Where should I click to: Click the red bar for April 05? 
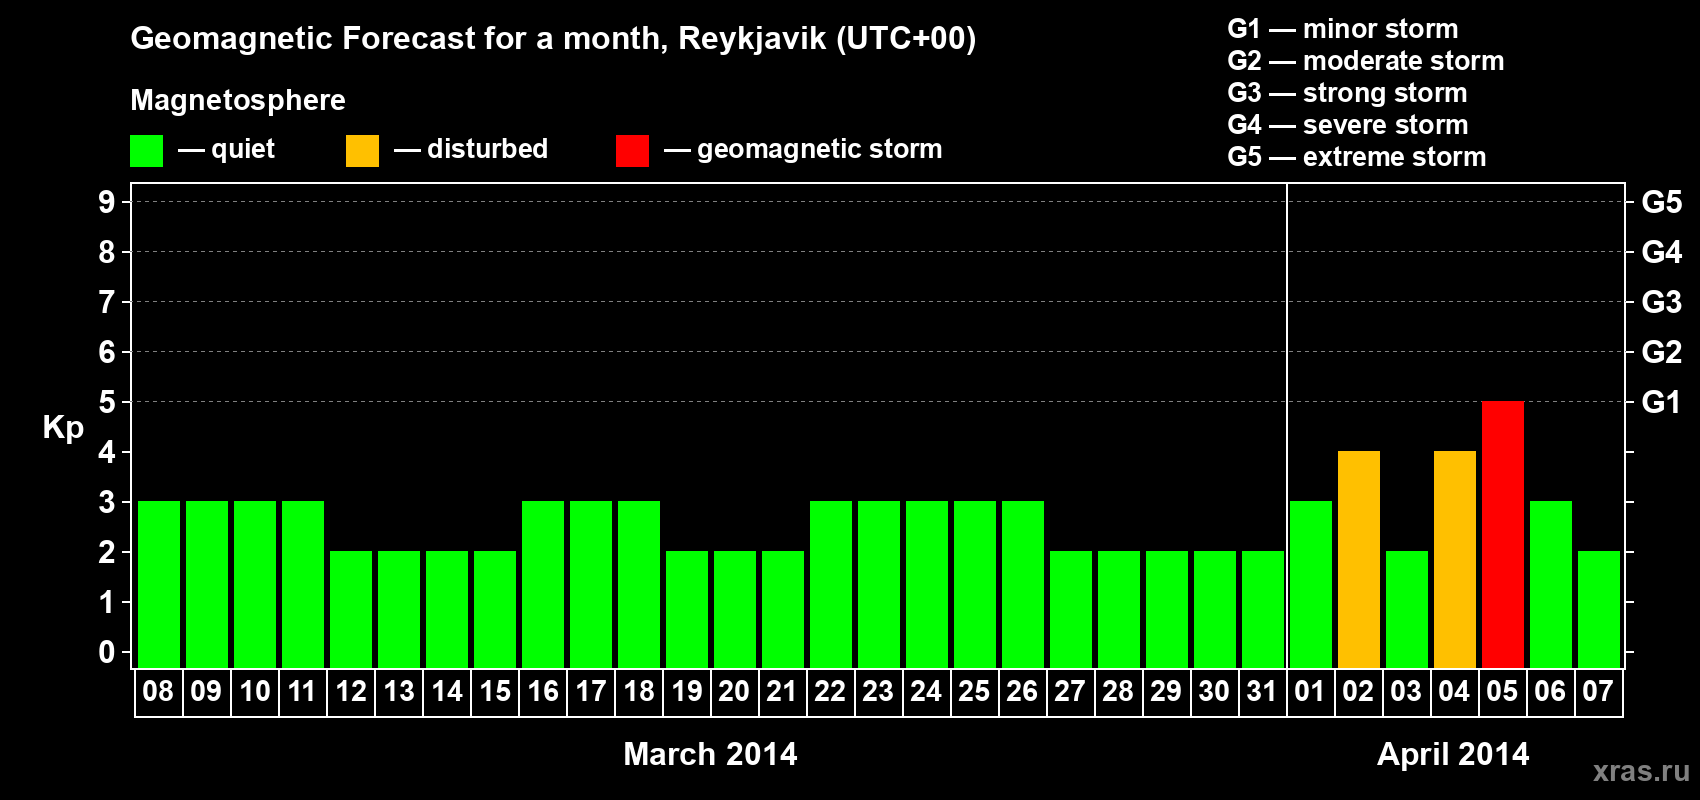pyautogui.click(x=1503, y=534)
